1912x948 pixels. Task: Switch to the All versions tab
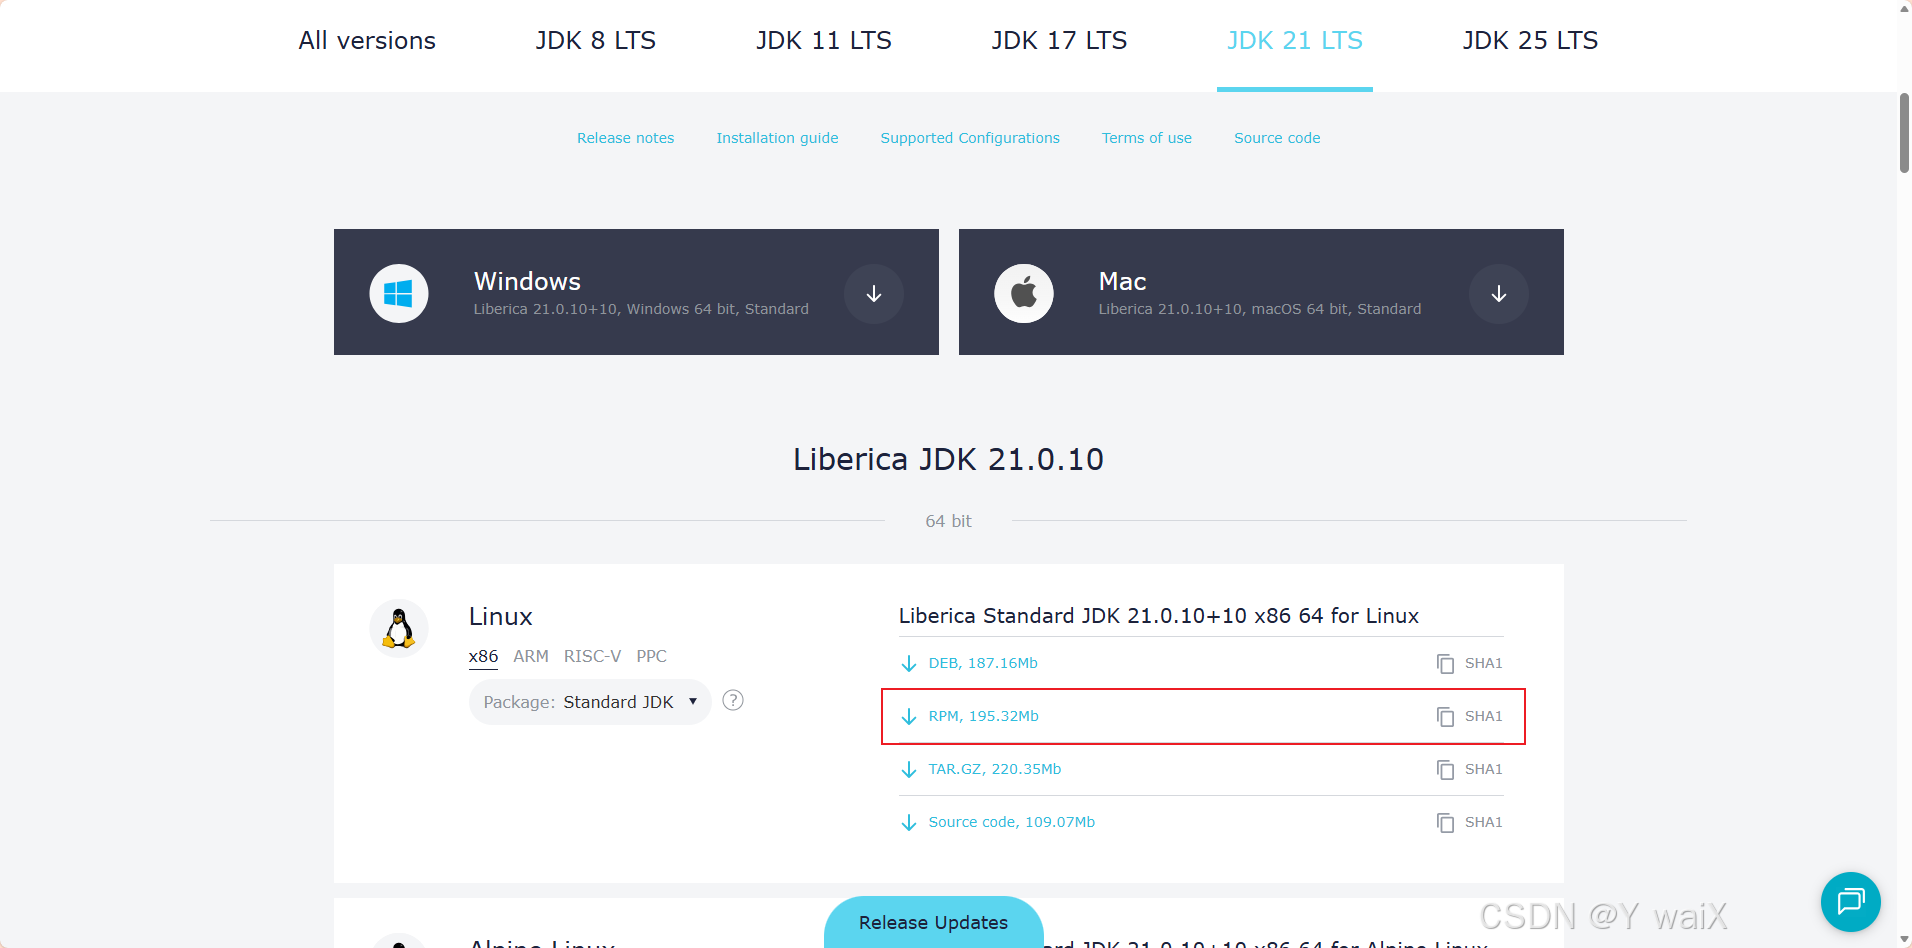pos(367,41)
